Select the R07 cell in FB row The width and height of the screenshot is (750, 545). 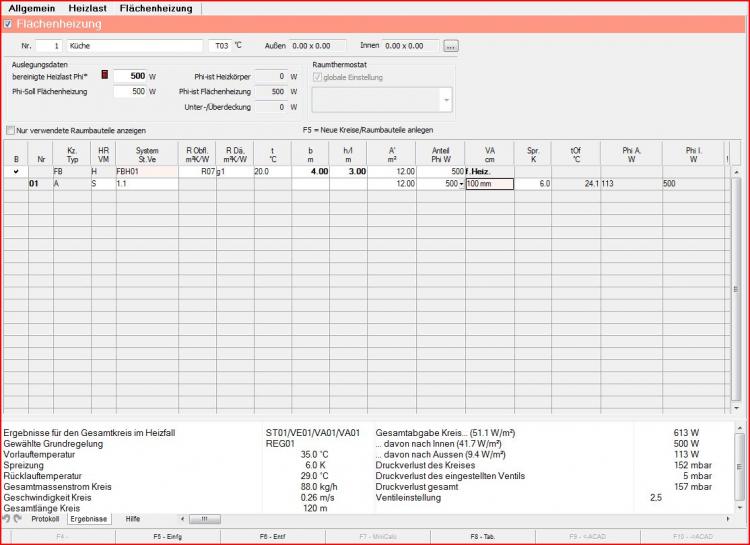point(197,171)
